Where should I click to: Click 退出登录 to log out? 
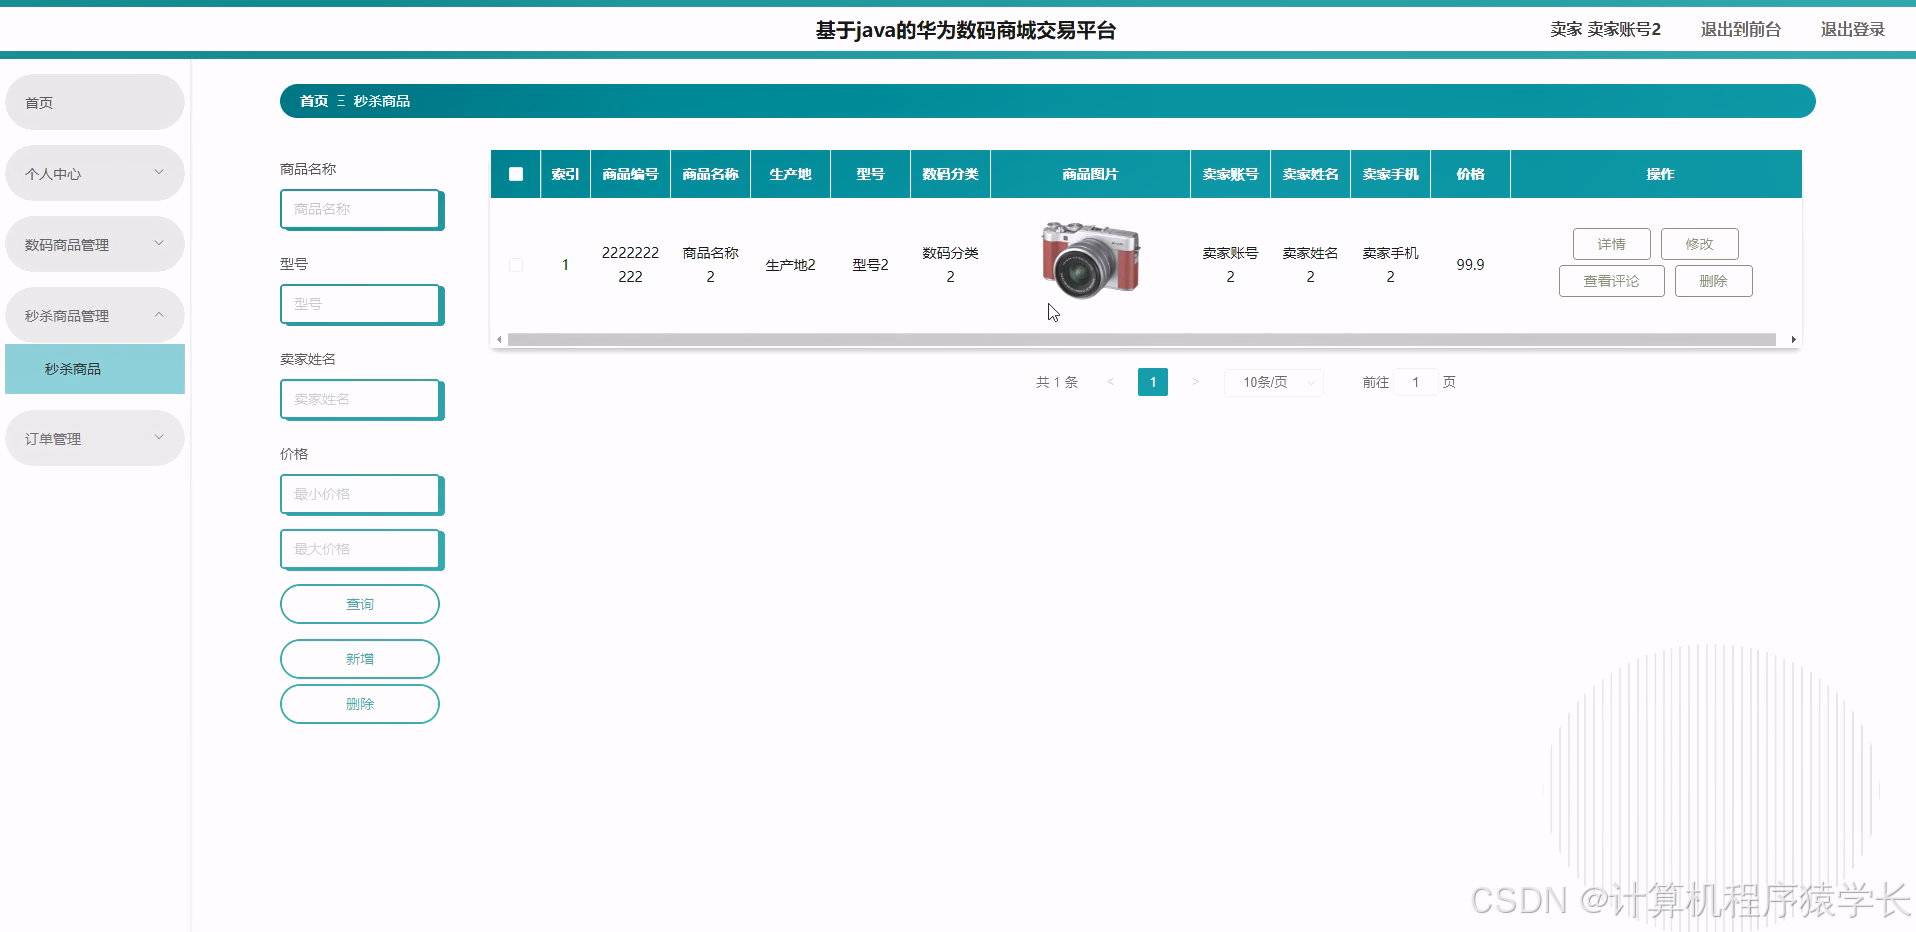(1852, 29)
